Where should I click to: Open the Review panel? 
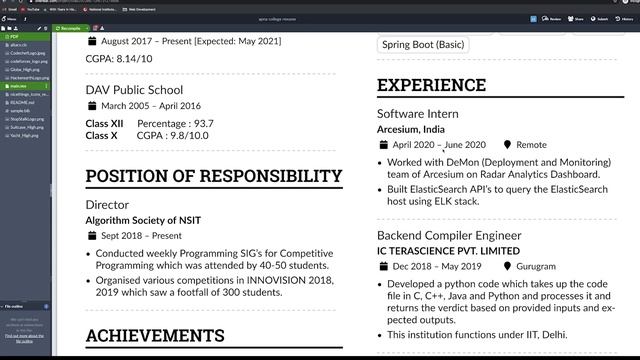551,19
